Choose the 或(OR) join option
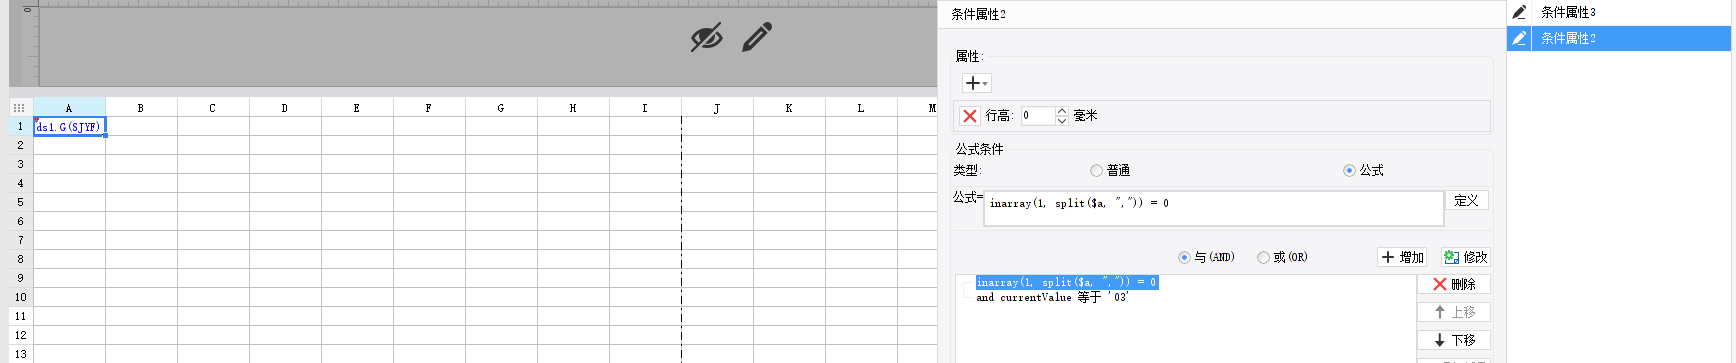The width and height of the screenshot is (1736, 363). (1282, 257)
